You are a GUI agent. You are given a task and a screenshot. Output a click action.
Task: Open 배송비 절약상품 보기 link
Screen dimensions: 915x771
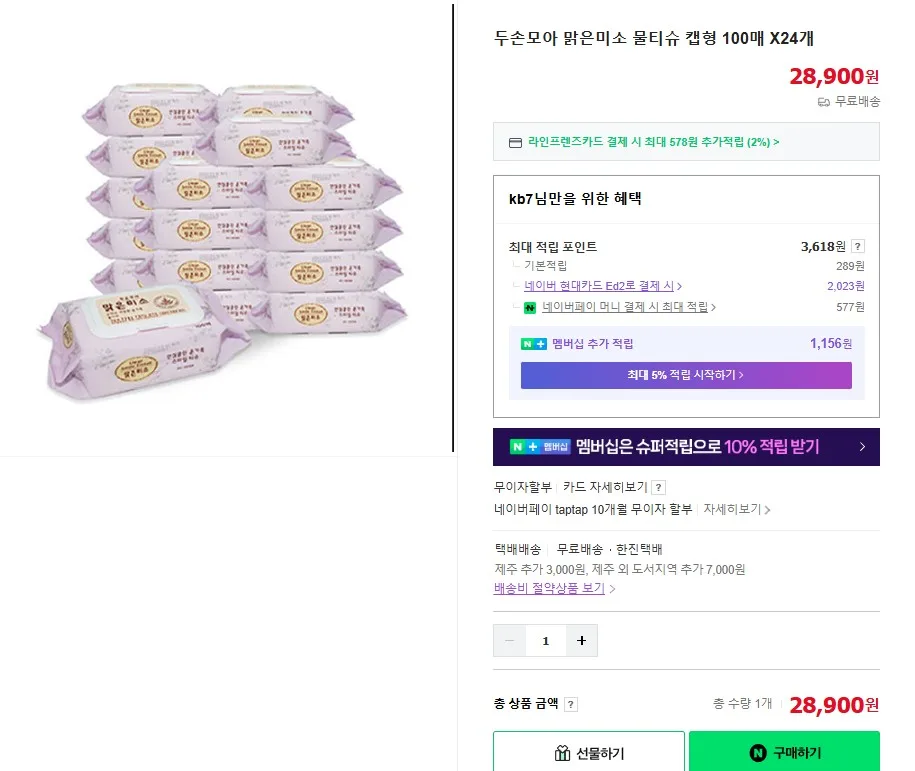click(554, 588)
